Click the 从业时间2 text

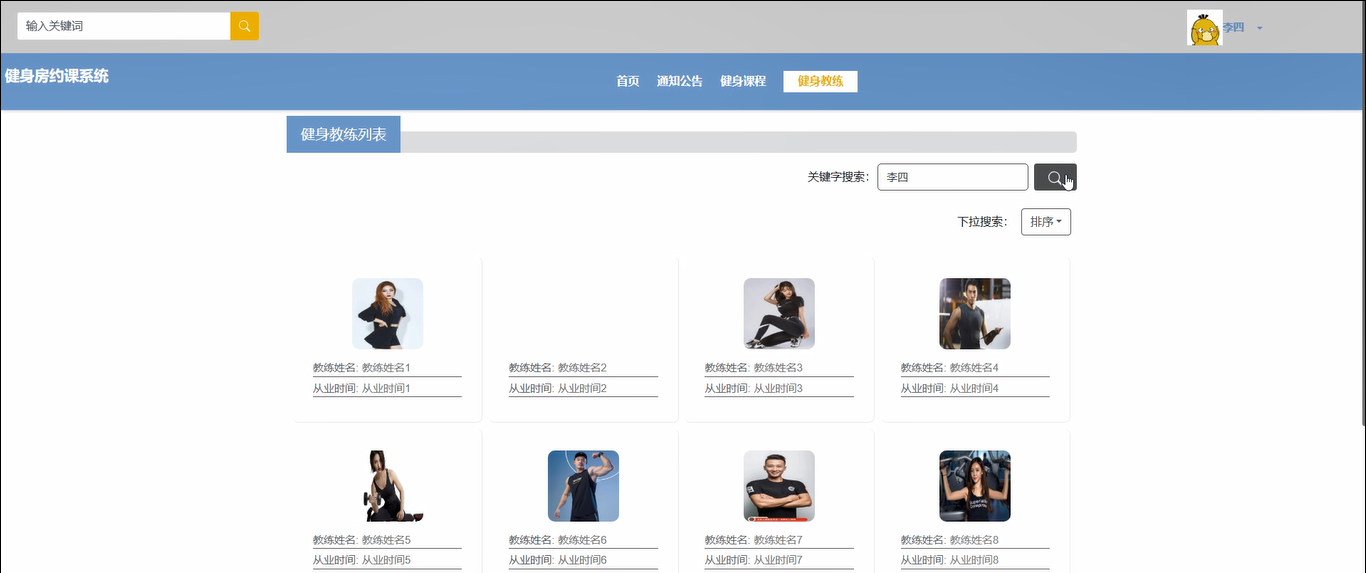point(582,388)
